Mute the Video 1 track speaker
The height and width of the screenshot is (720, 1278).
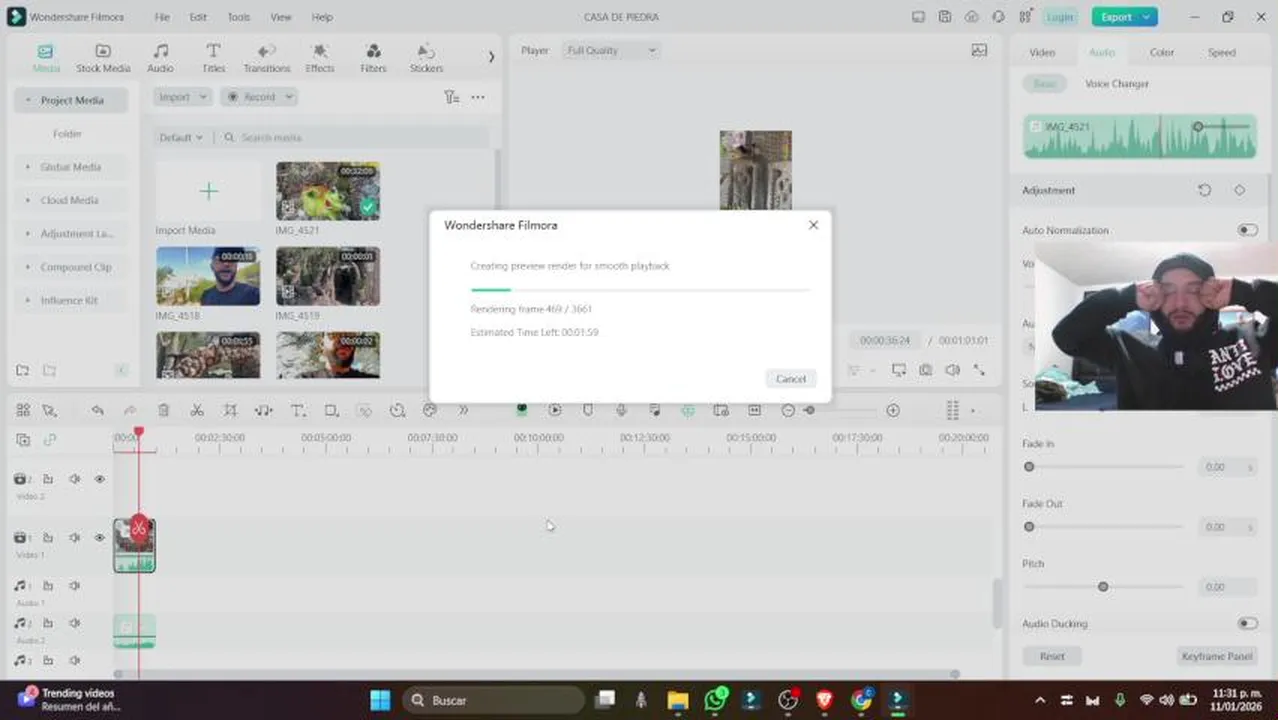click(x=74, y=537)
